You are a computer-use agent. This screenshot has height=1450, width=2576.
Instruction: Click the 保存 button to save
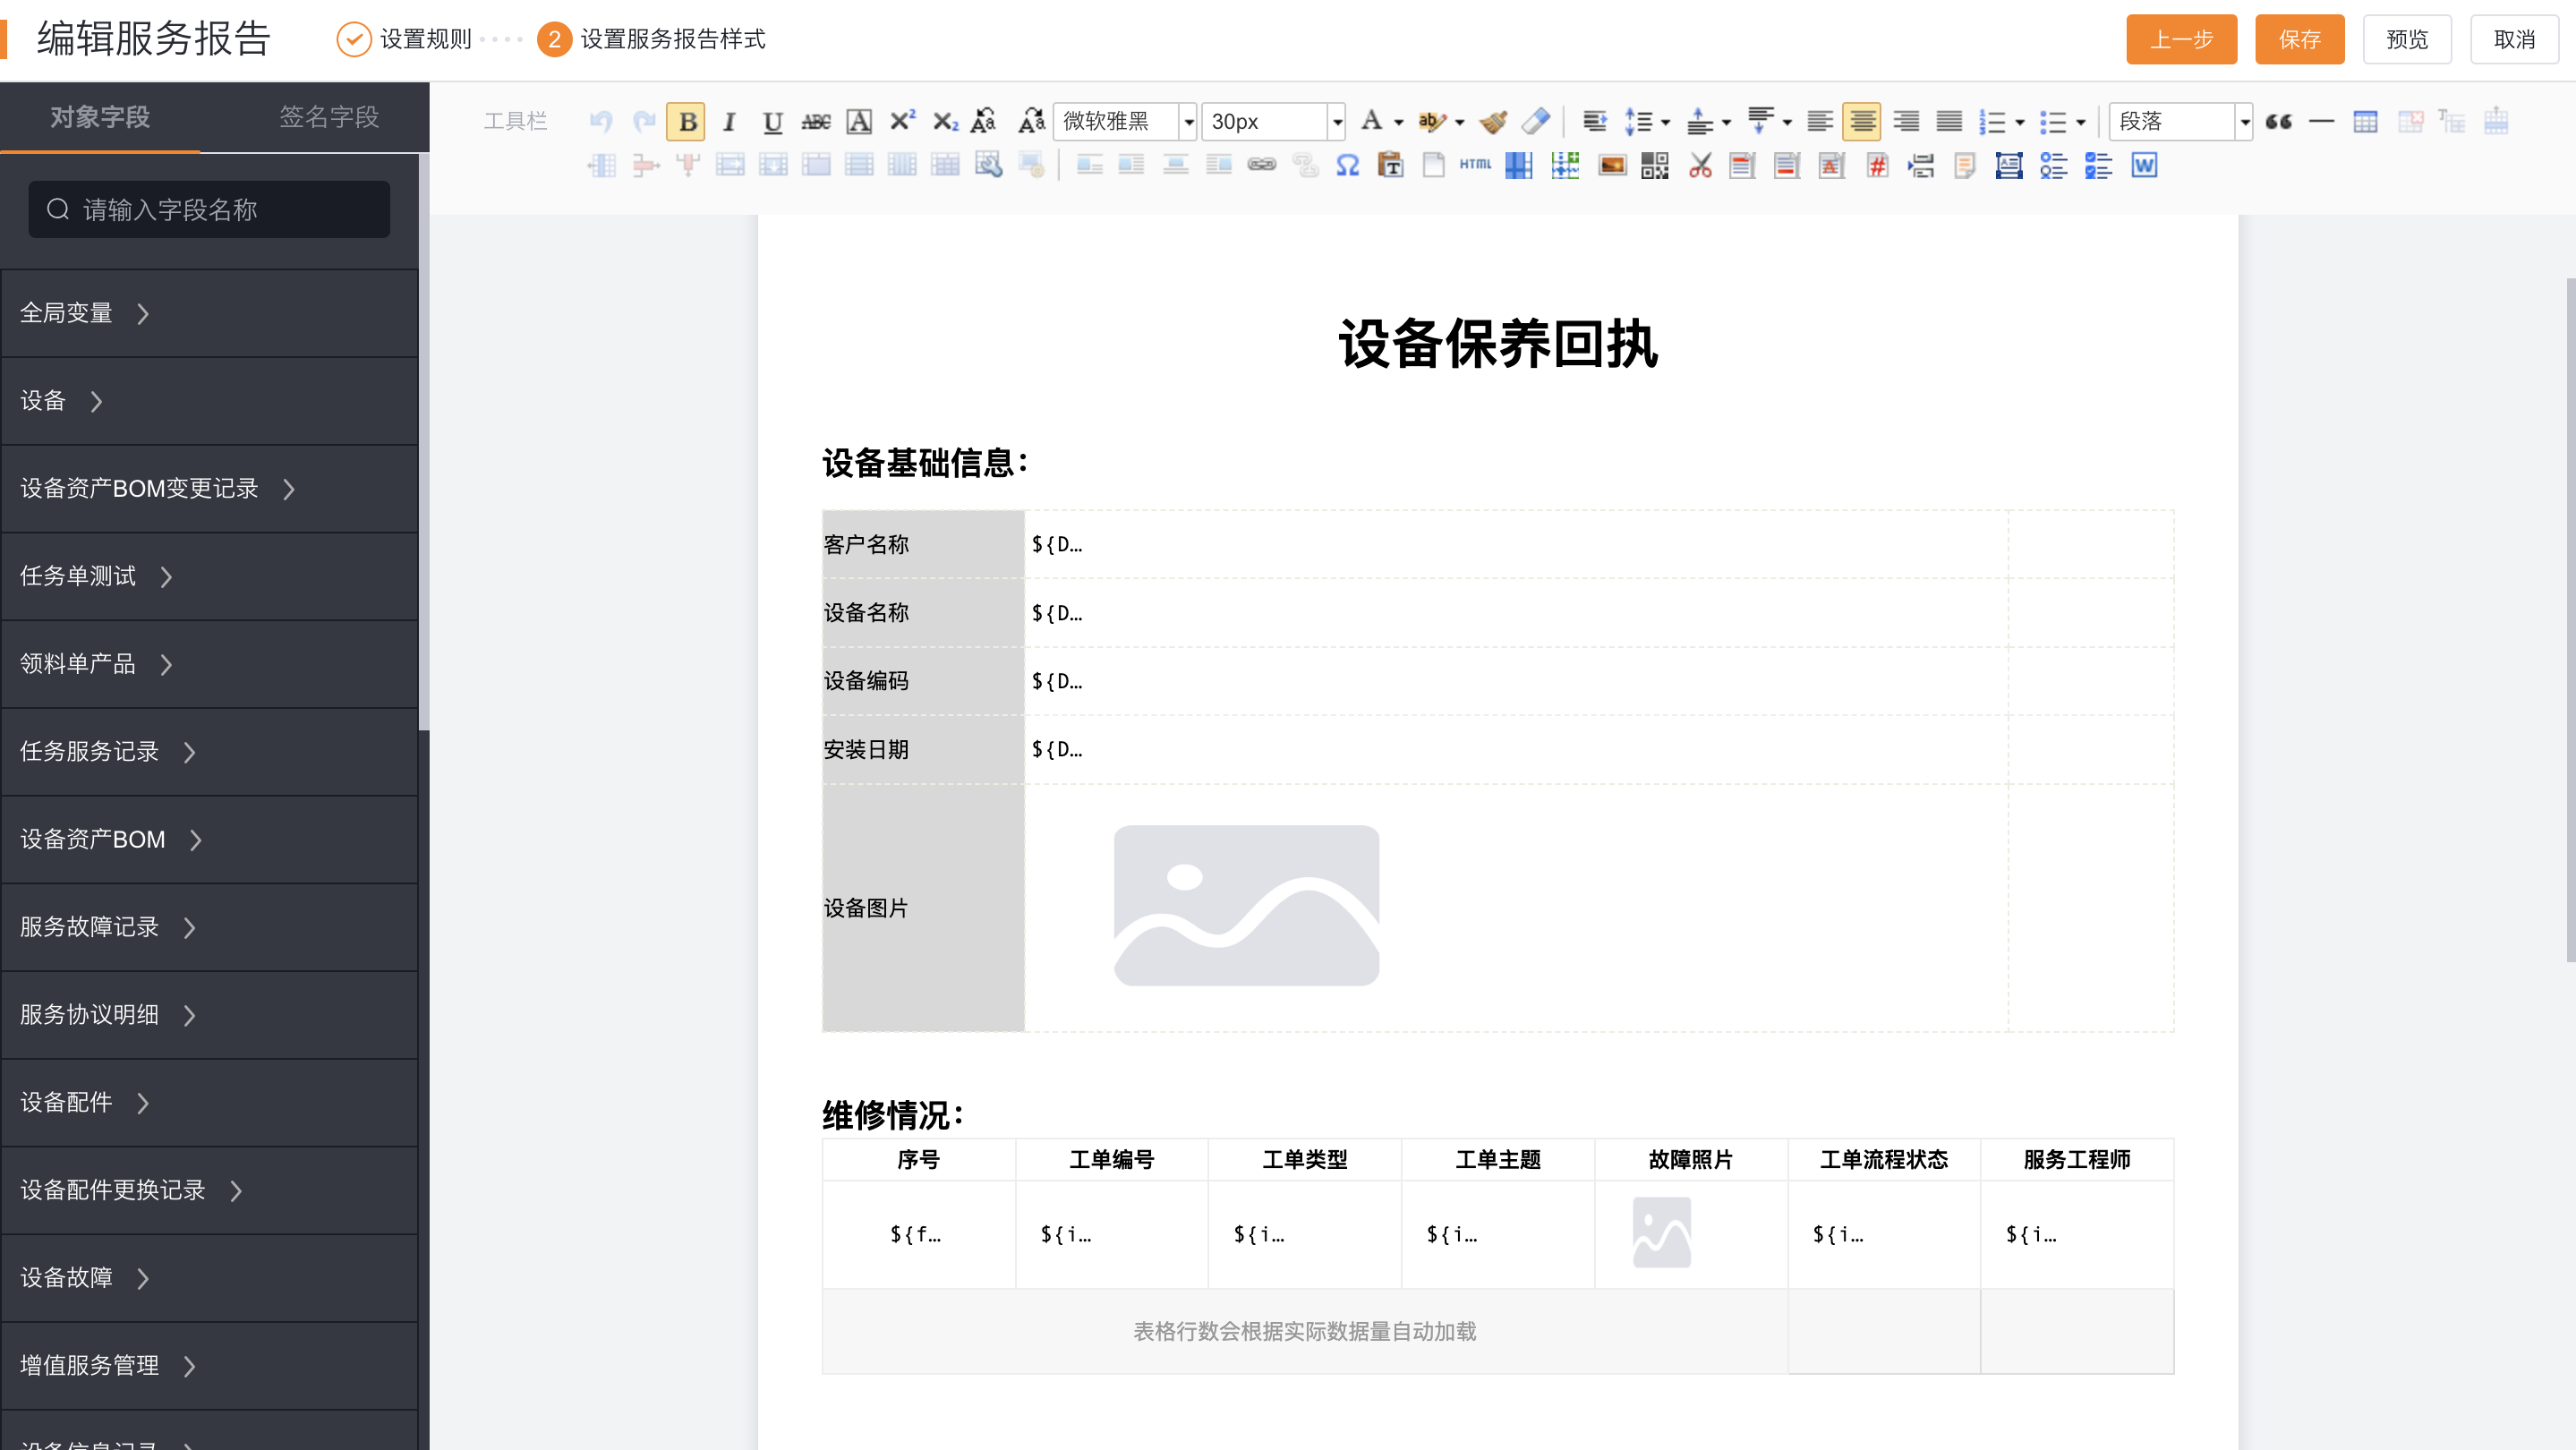(x=2299, y=40)
